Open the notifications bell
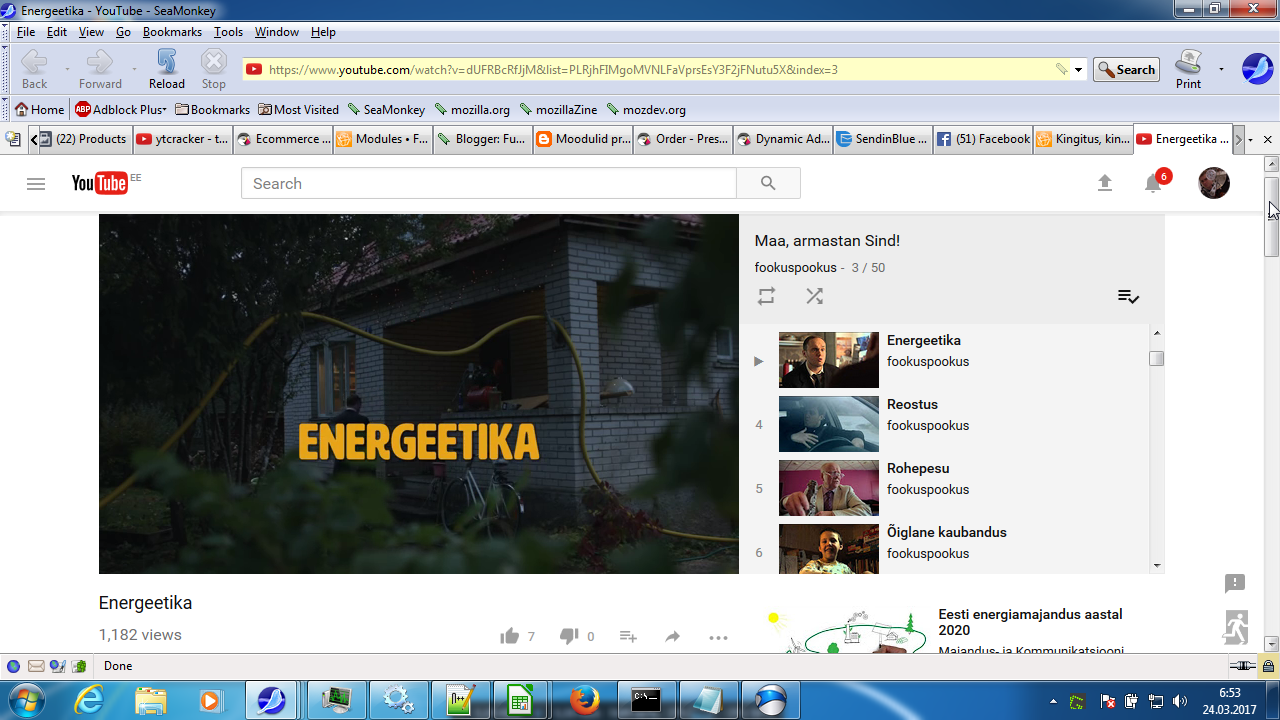1280x720 pixels. pyautogui.click(x=1153, y=183)
